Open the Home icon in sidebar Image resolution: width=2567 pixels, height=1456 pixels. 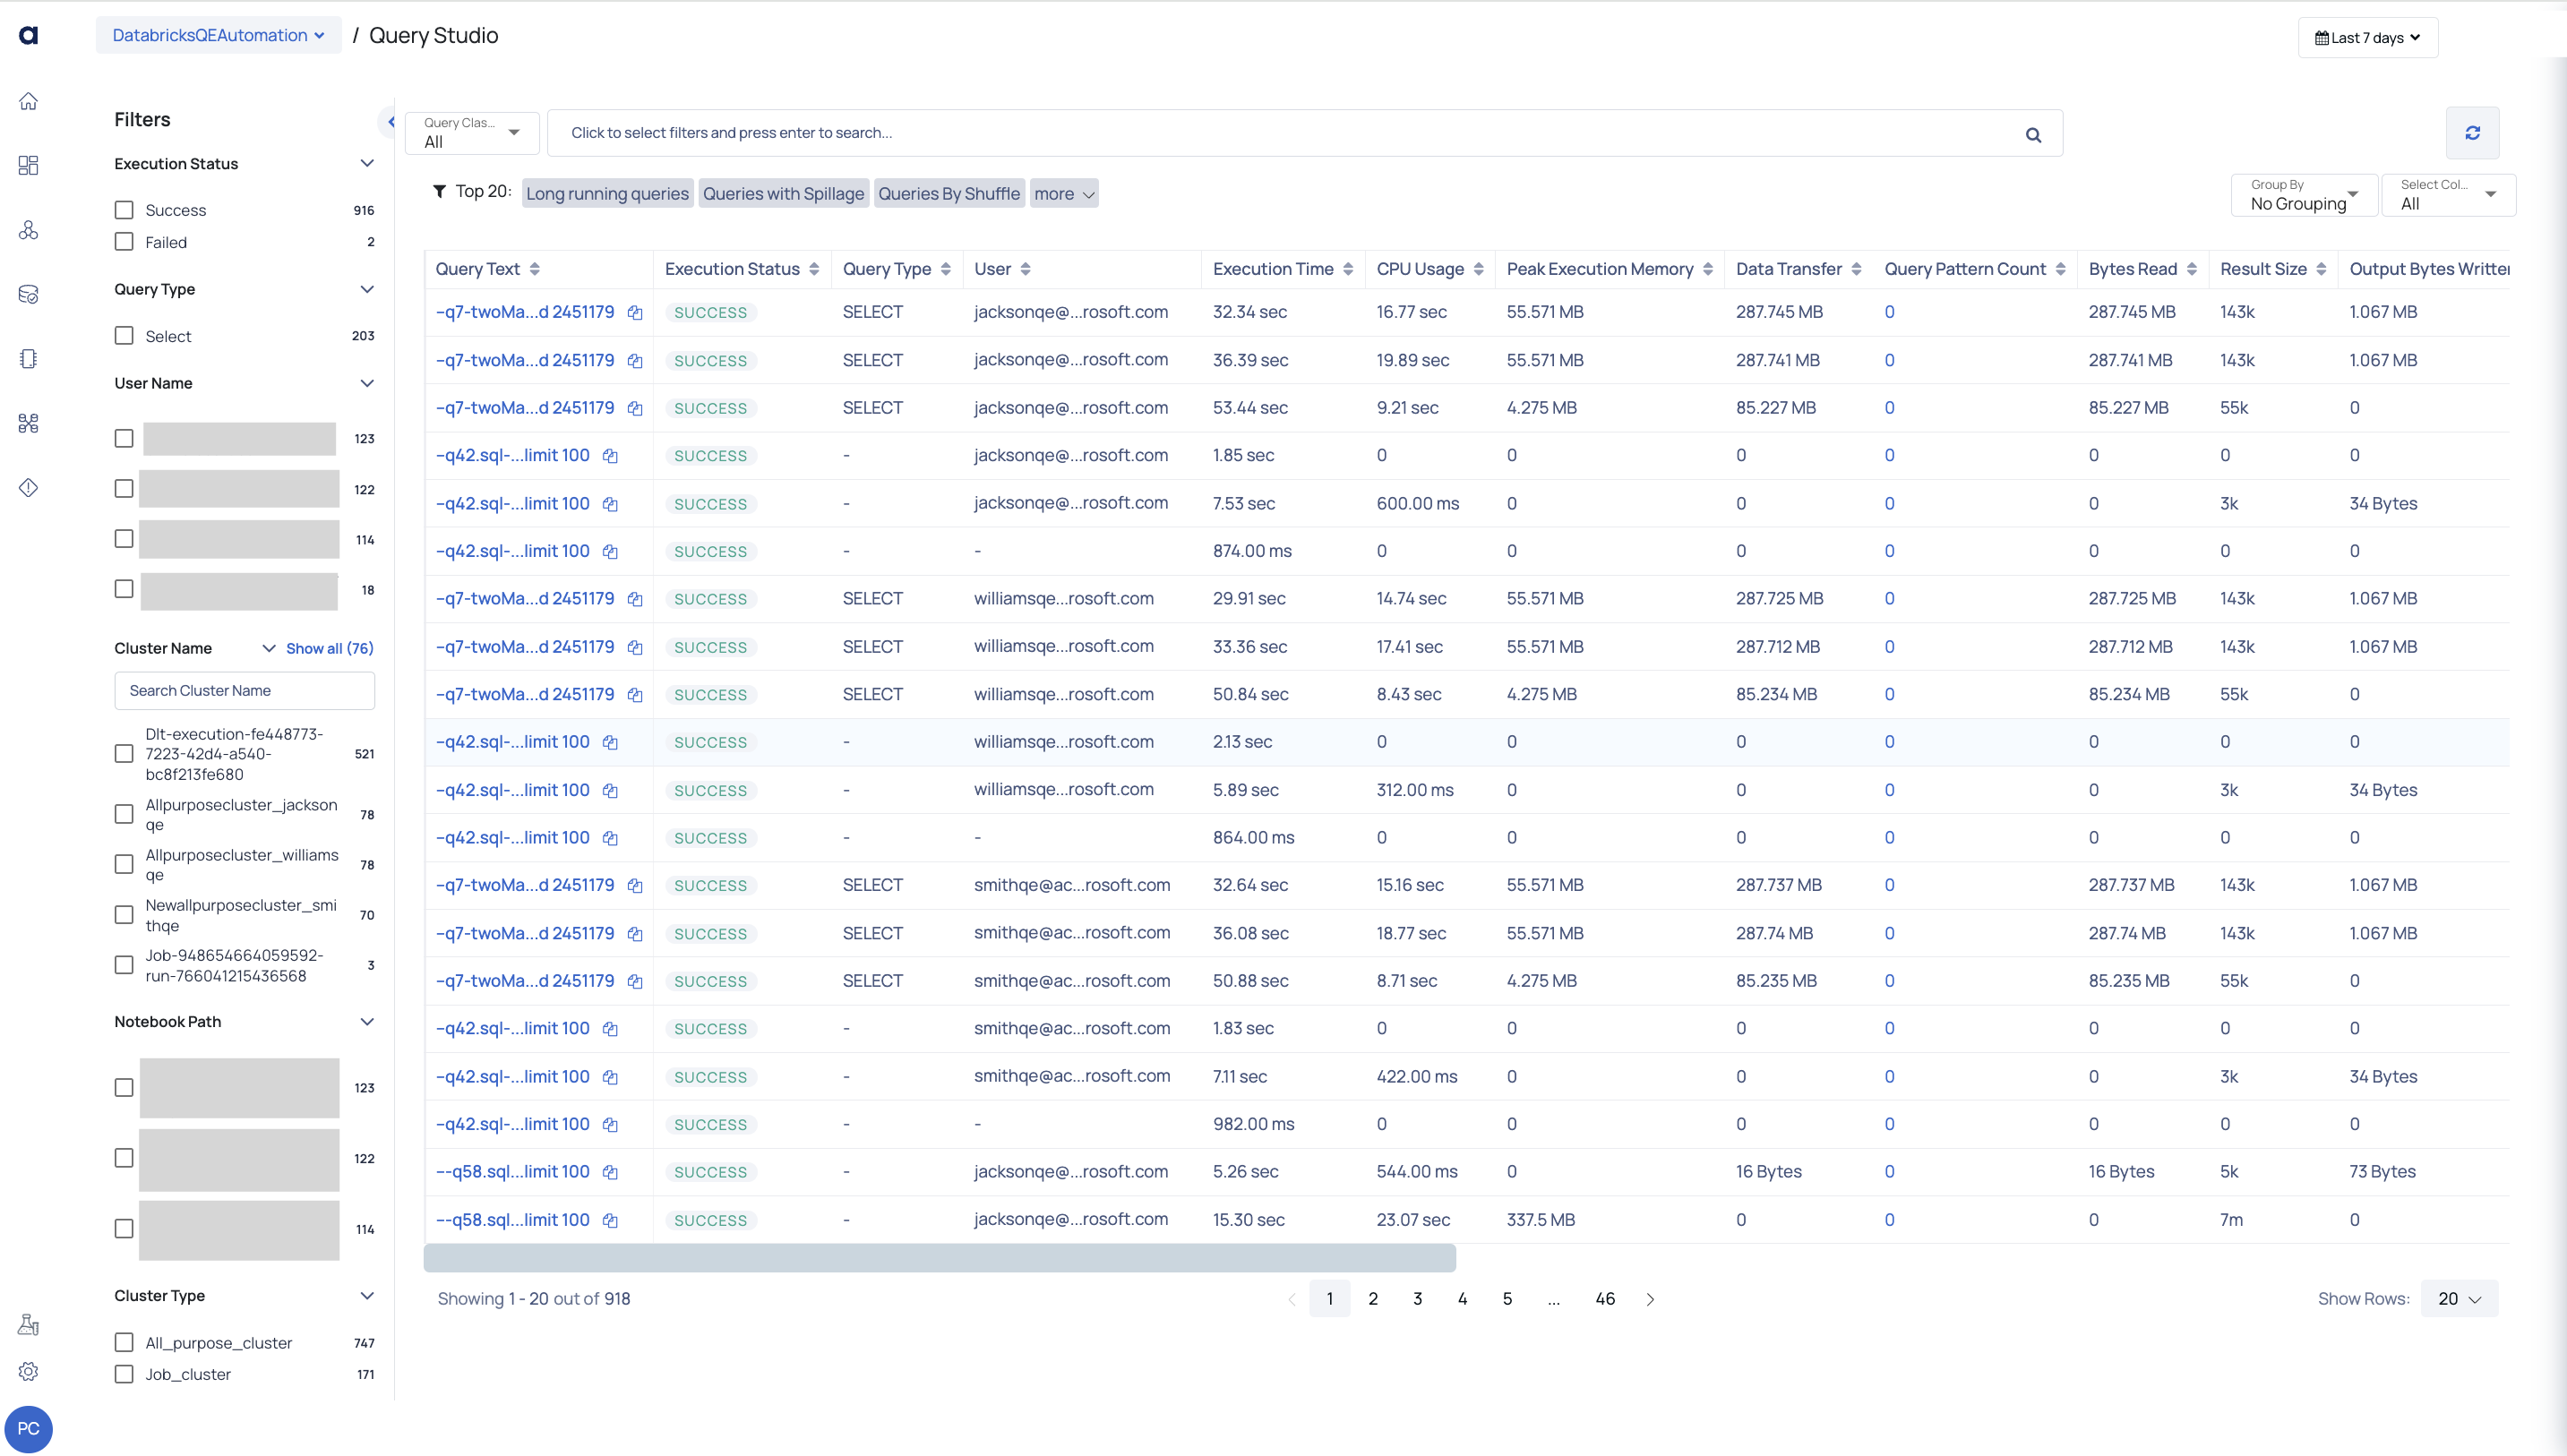(29, 101)
